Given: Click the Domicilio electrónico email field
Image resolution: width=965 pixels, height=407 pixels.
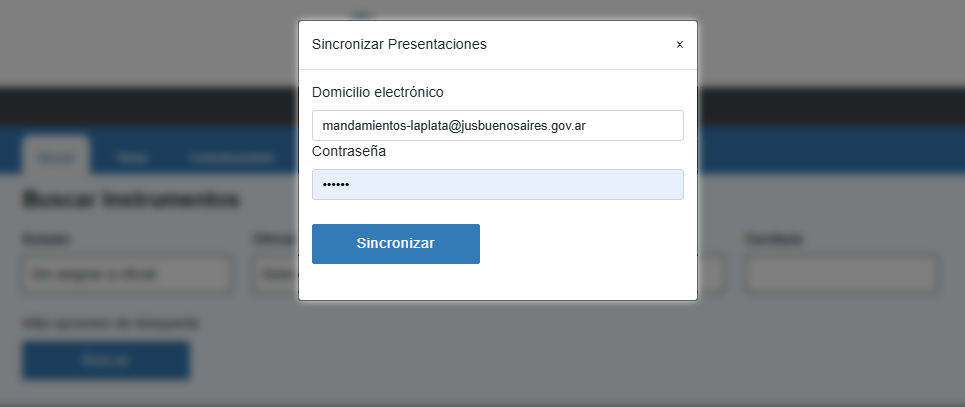Looking at the screenshot, I should pyautogui.click(x=497, y=126).
